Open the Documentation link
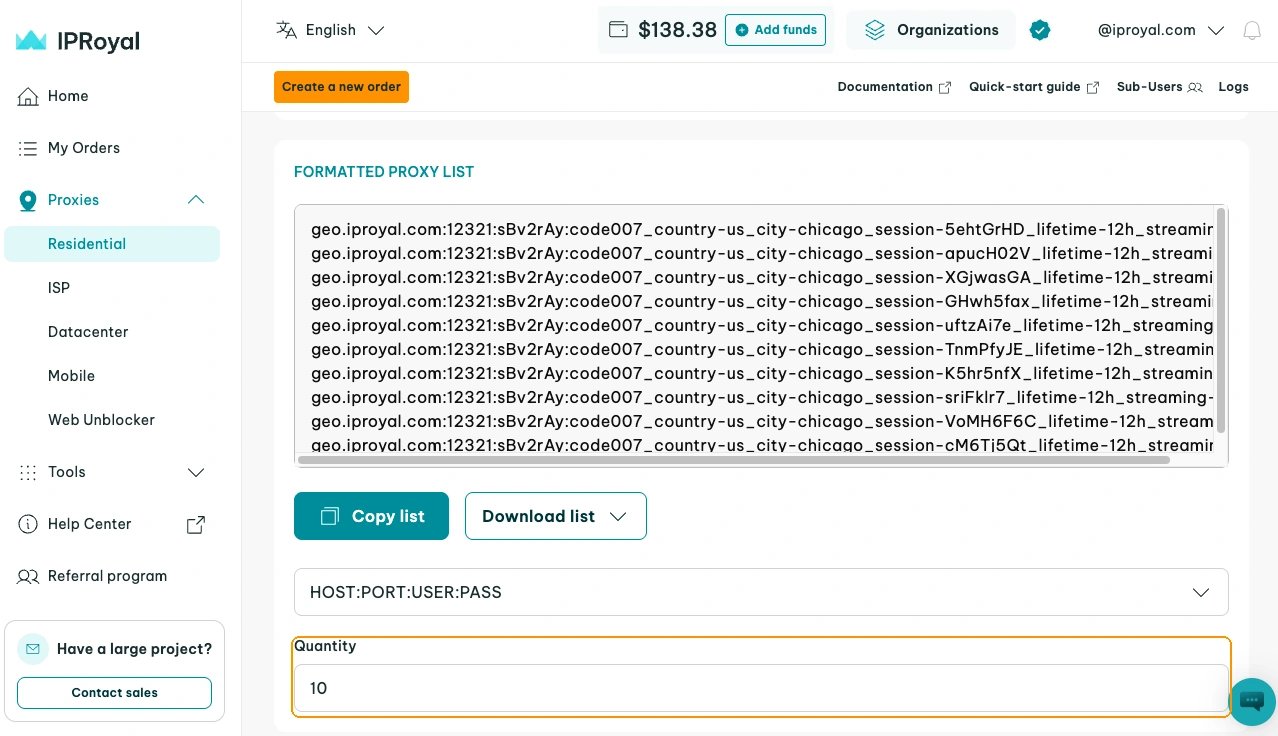Screen dimensions: 1278x736 (x=894, y=87)
